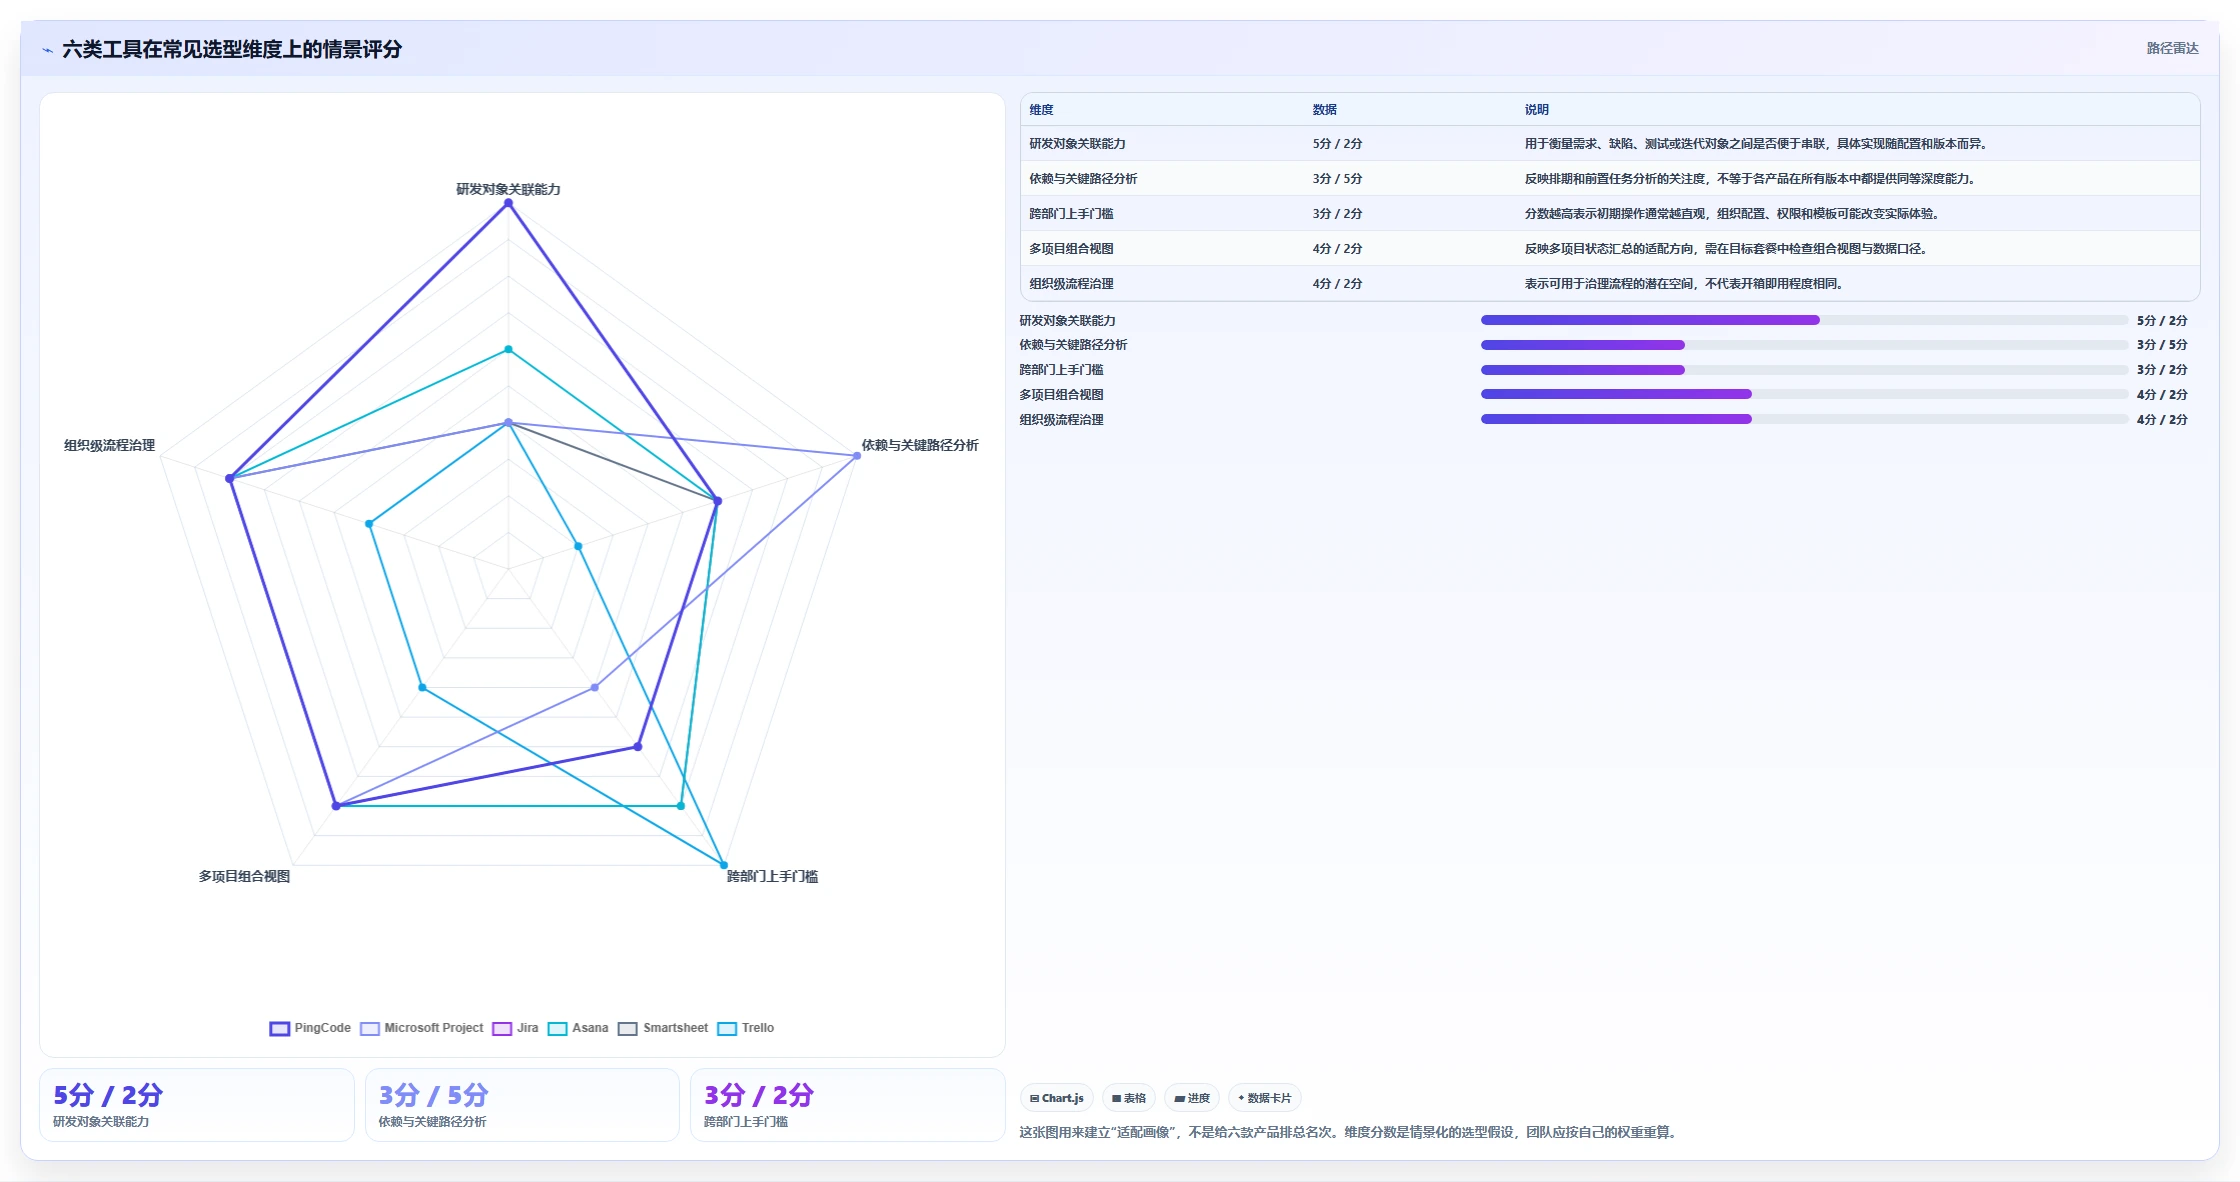
Task: Open the 跨部门上手门槛 data card
Action: 847,1105
